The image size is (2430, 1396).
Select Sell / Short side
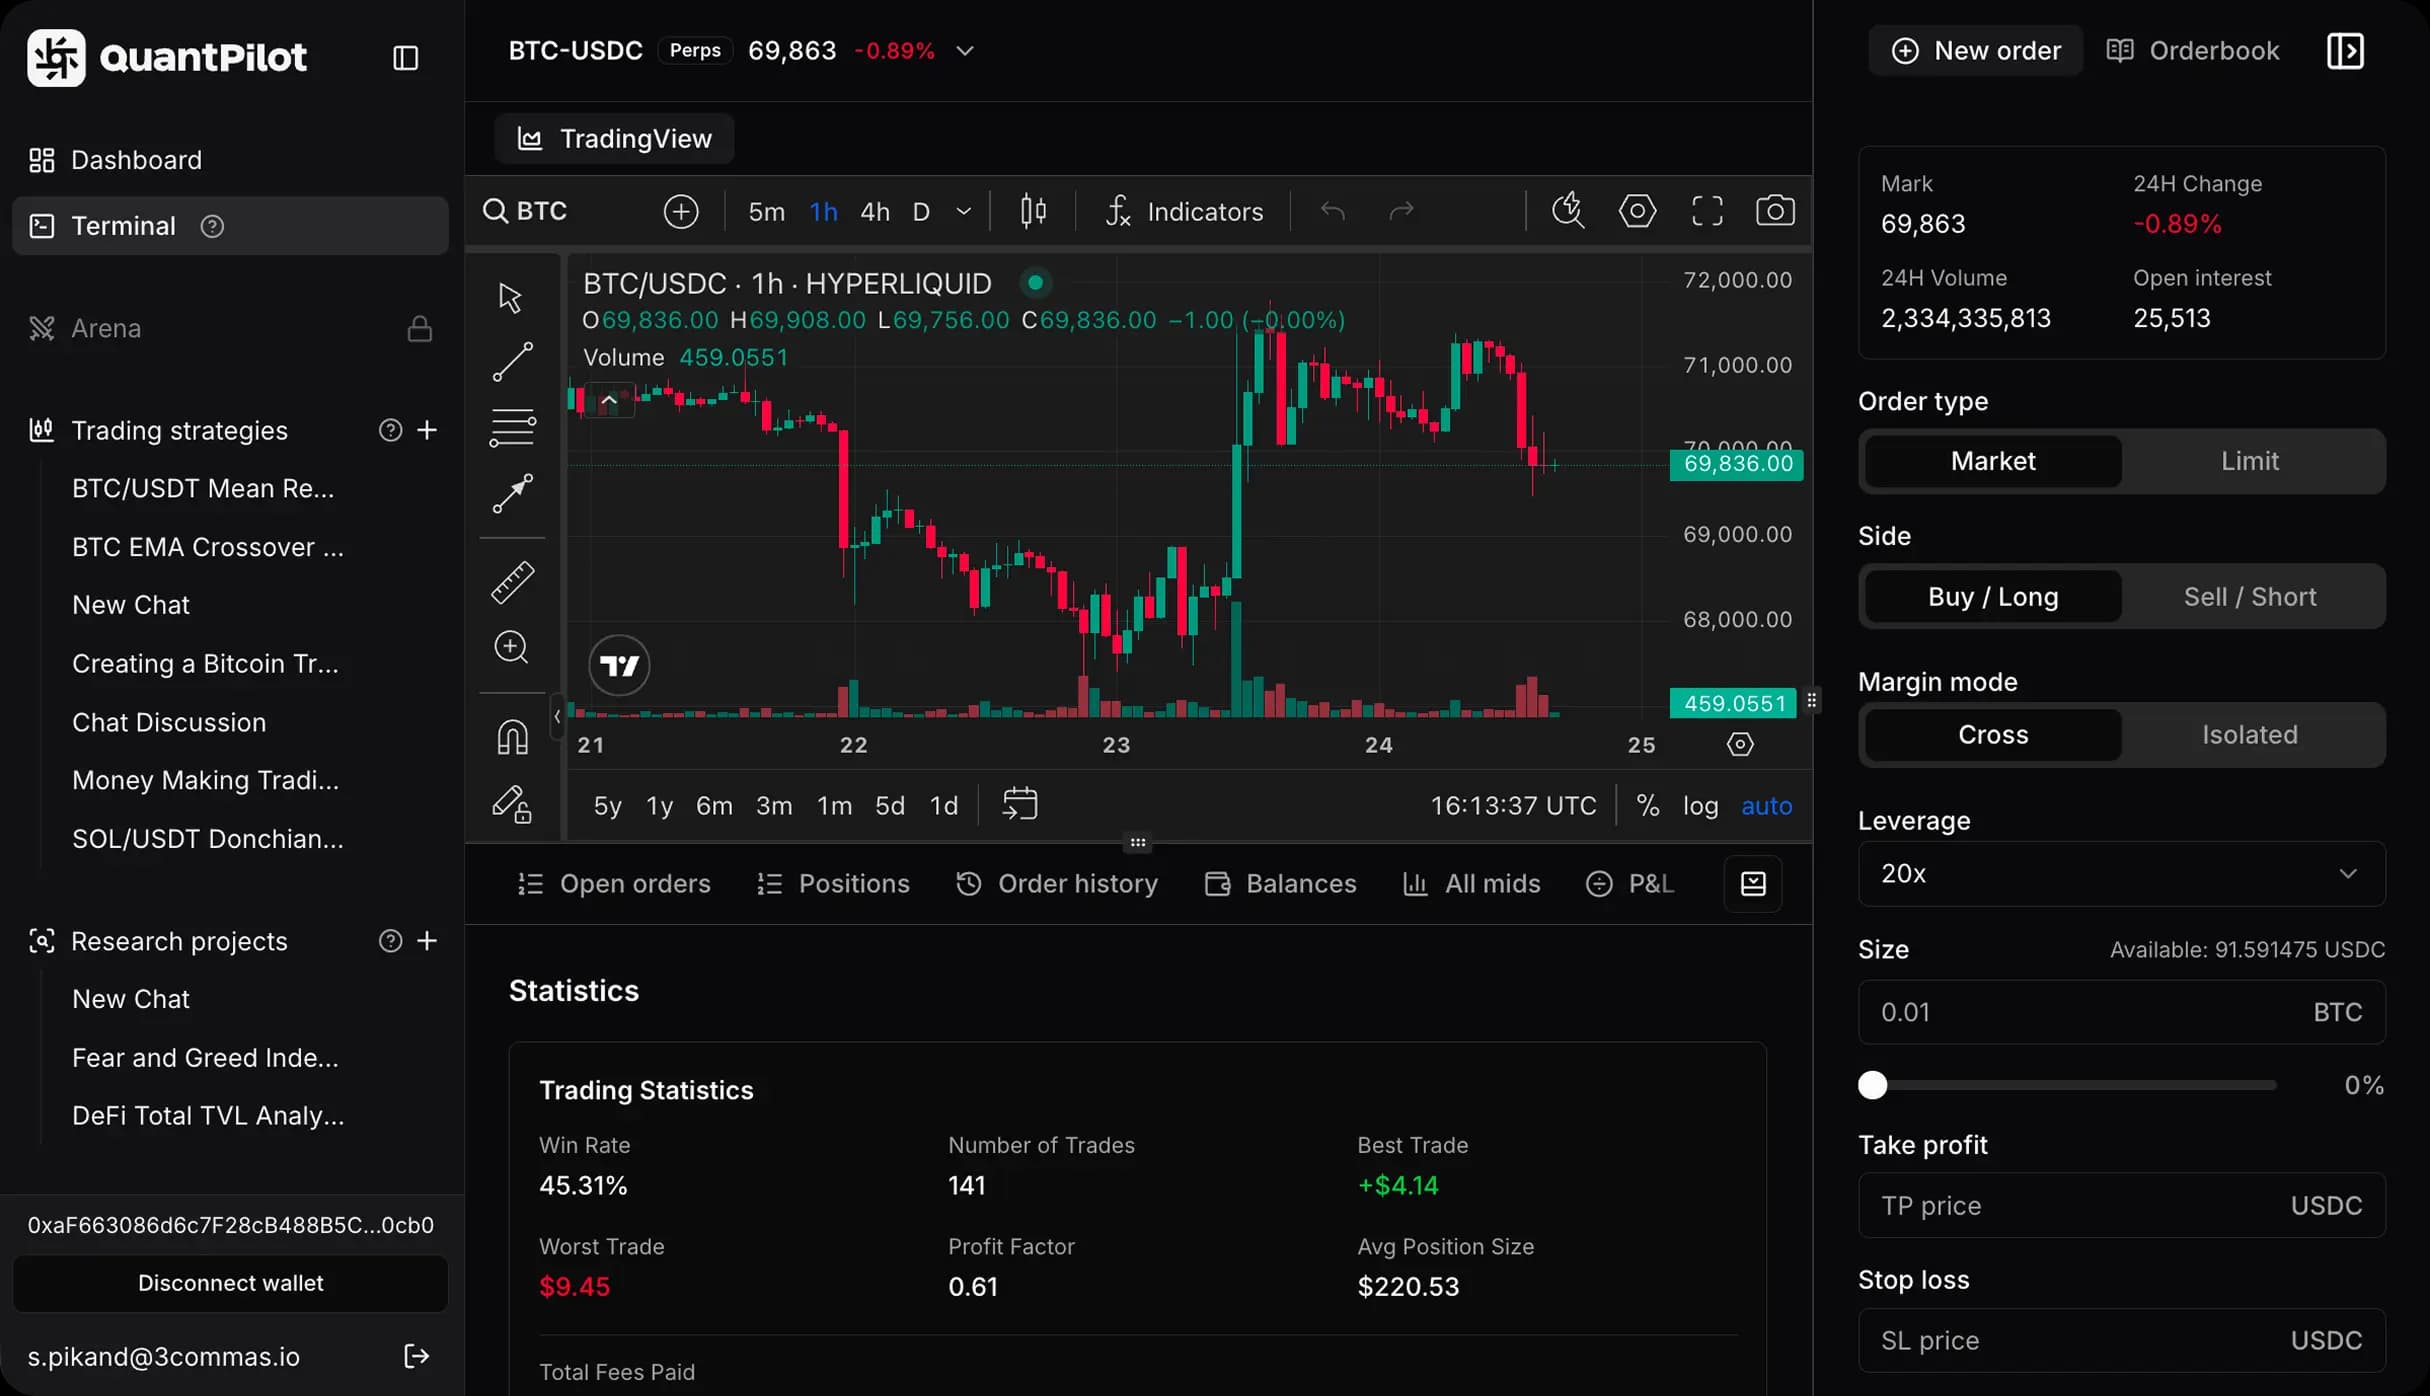2249,597
